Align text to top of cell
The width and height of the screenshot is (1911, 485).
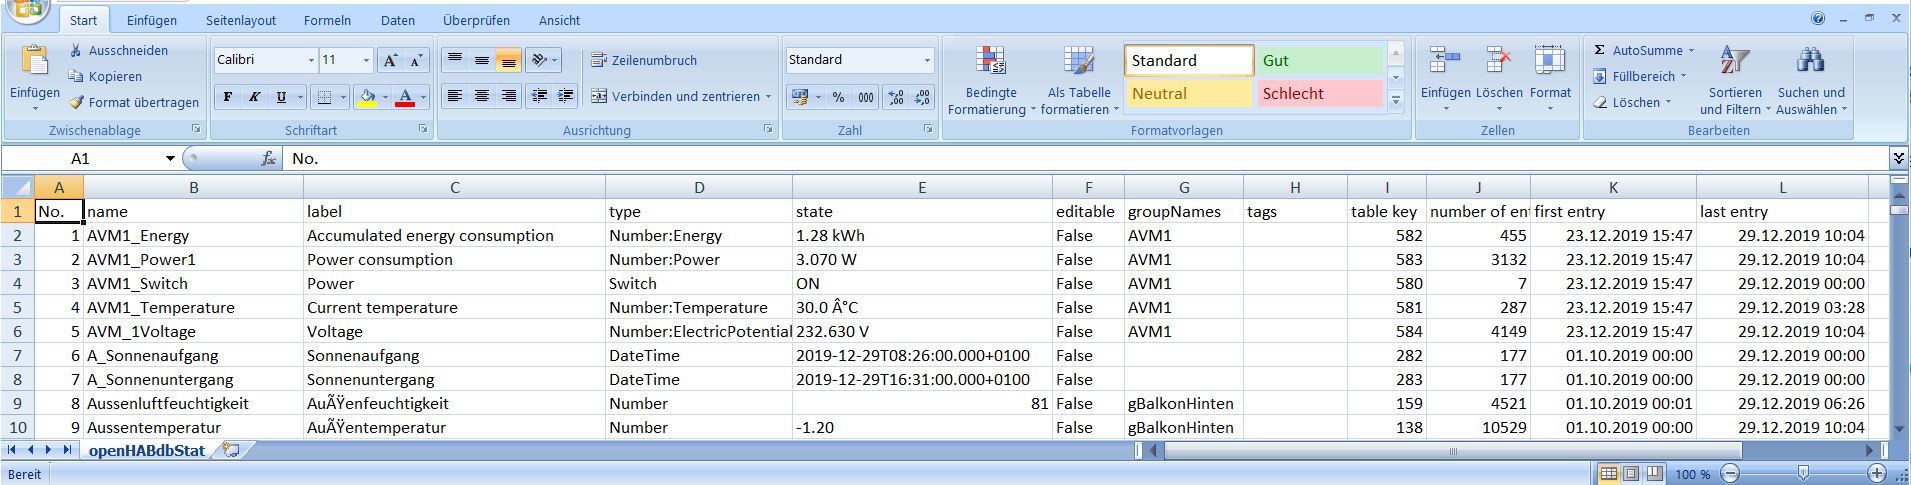pyautogui.click(x=455, y=60)
